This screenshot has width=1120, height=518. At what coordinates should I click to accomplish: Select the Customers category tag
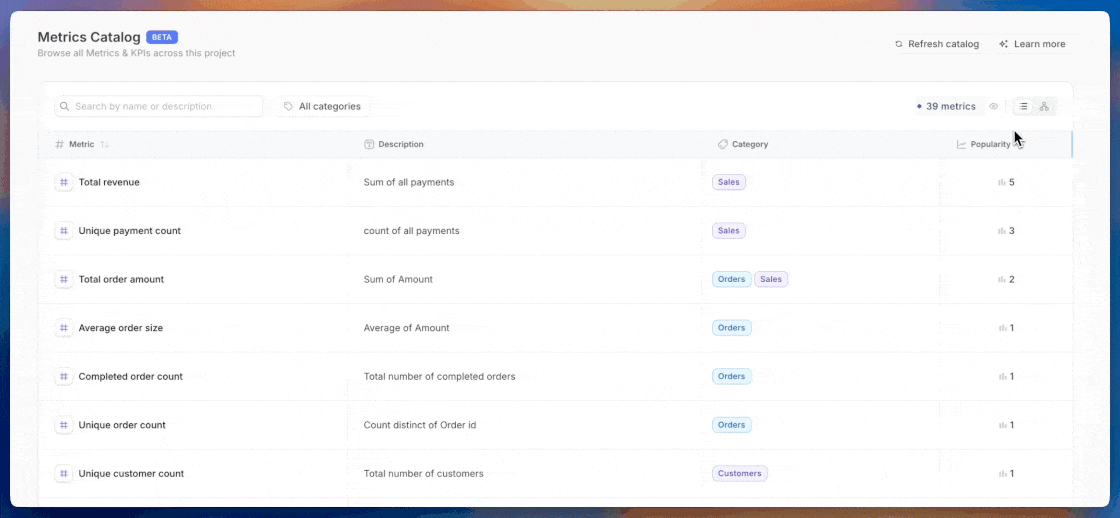click(x=740, y=474)
